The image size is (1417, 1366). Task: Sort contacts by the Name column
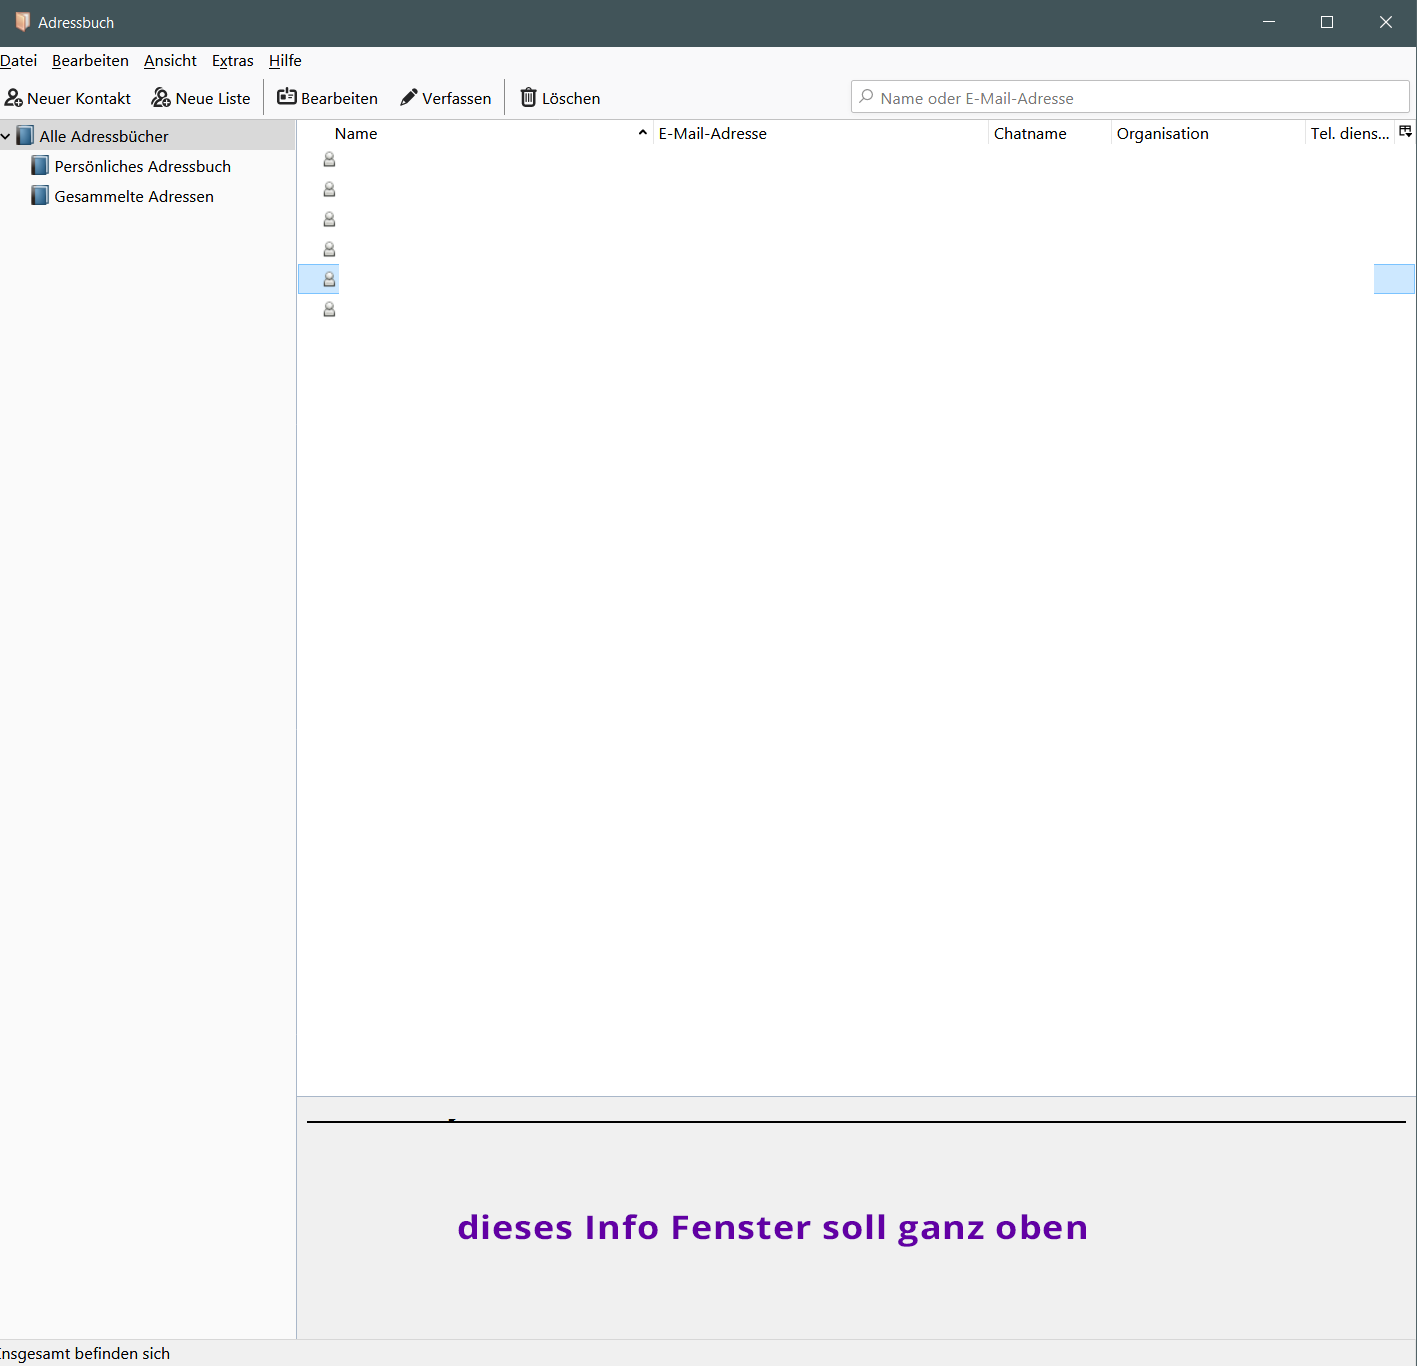(x=475, y=134)
